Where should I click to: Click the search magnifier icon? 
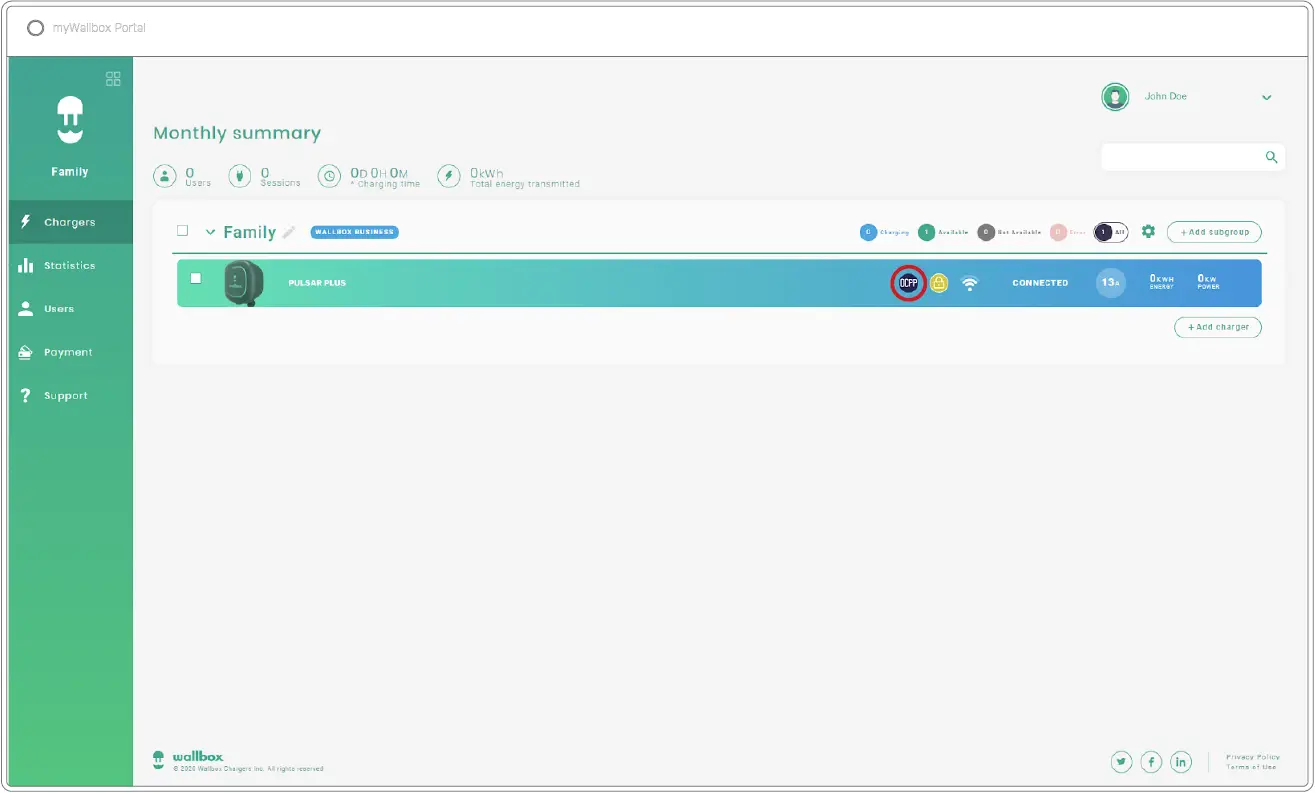pyautogui.click(x=1272, y=157)
